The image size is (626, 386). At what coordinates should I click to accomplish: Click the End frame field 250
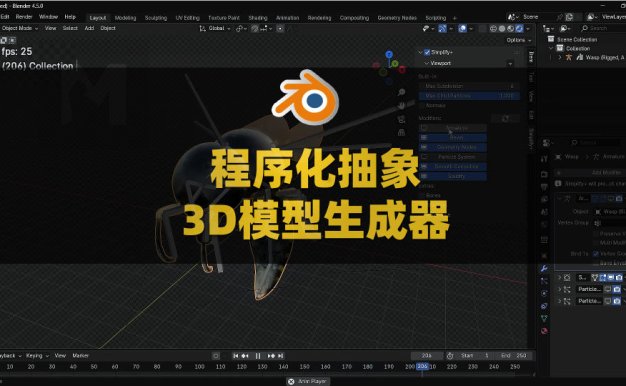pyautogui.click(x=514, y=356)
